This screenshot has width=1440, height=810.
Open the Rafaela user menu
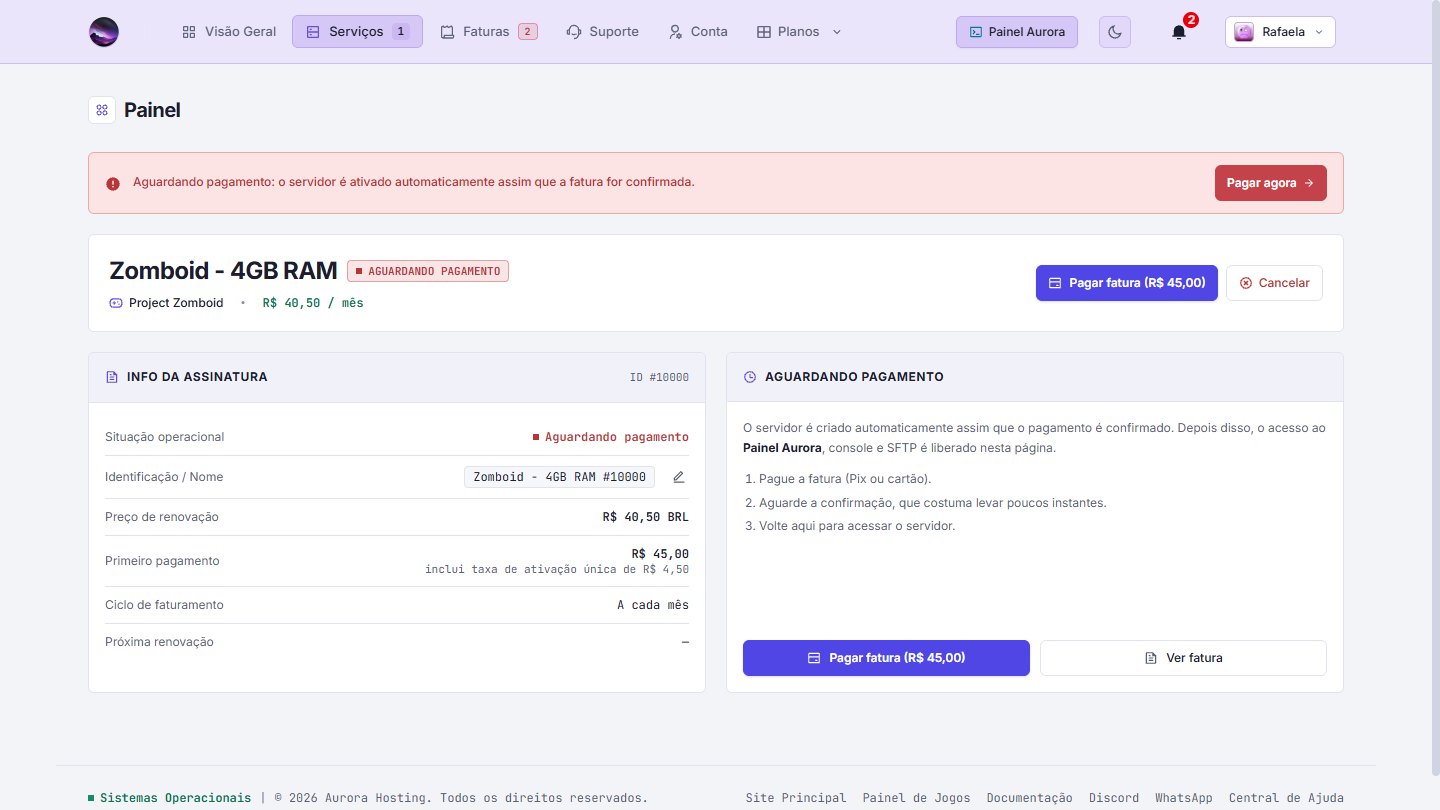point(1280,32)
